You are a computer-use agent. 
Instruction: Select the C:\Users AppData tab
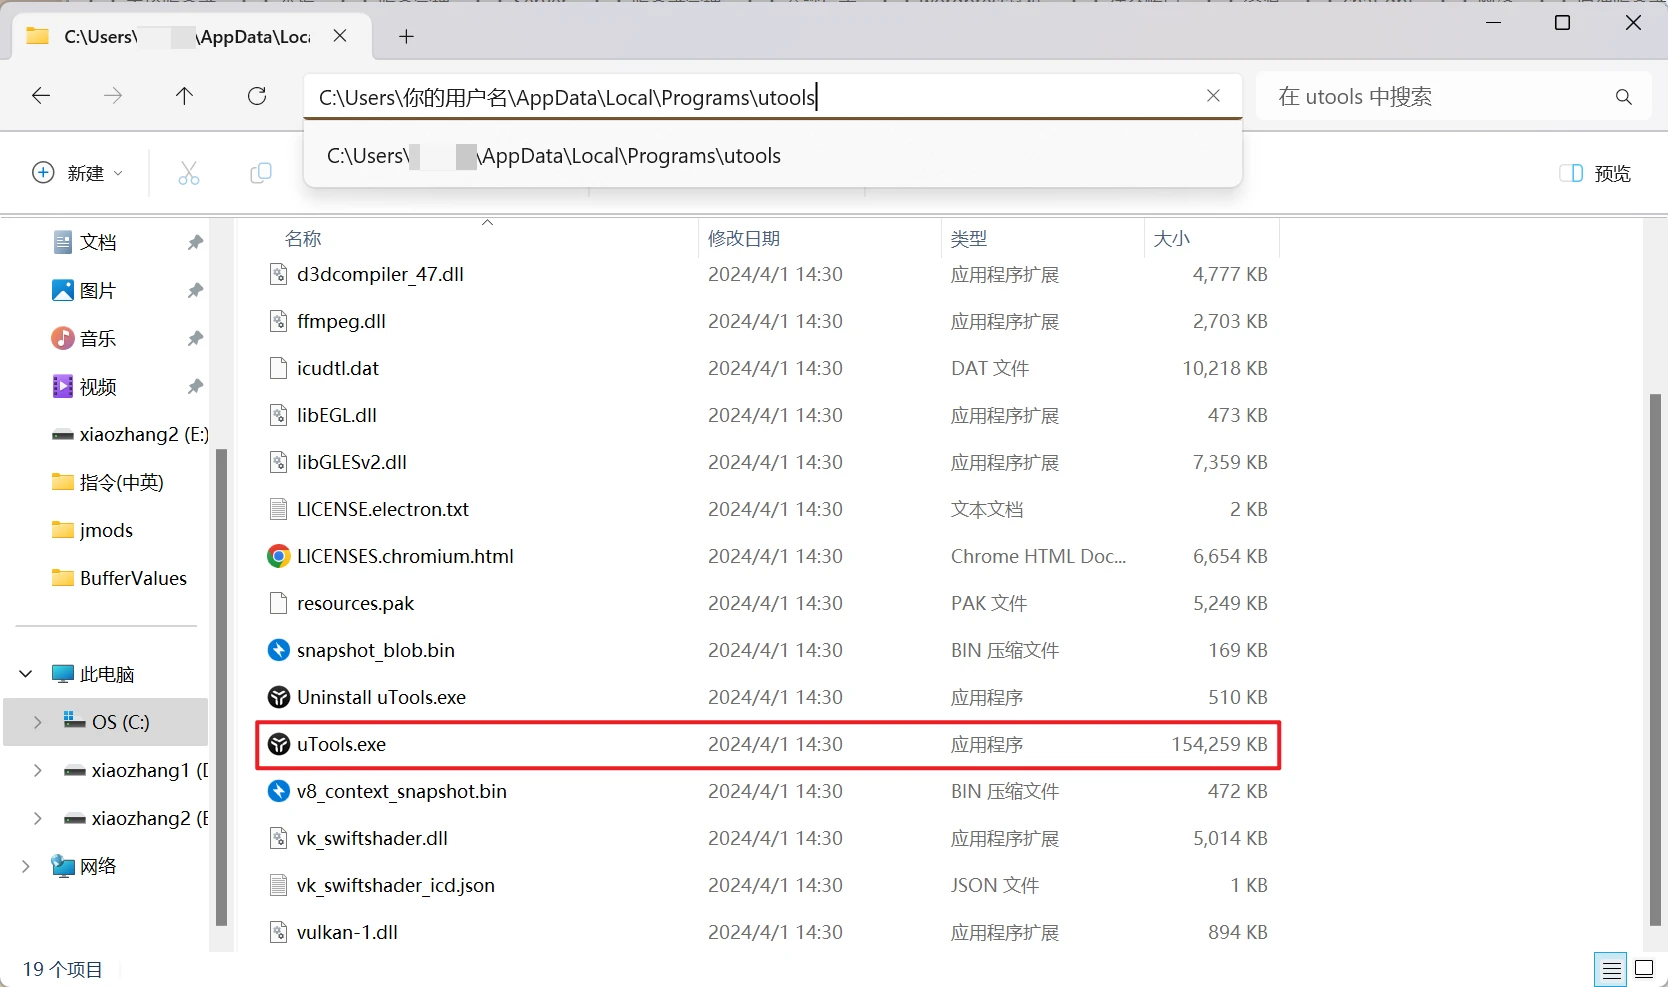point(190,37)
